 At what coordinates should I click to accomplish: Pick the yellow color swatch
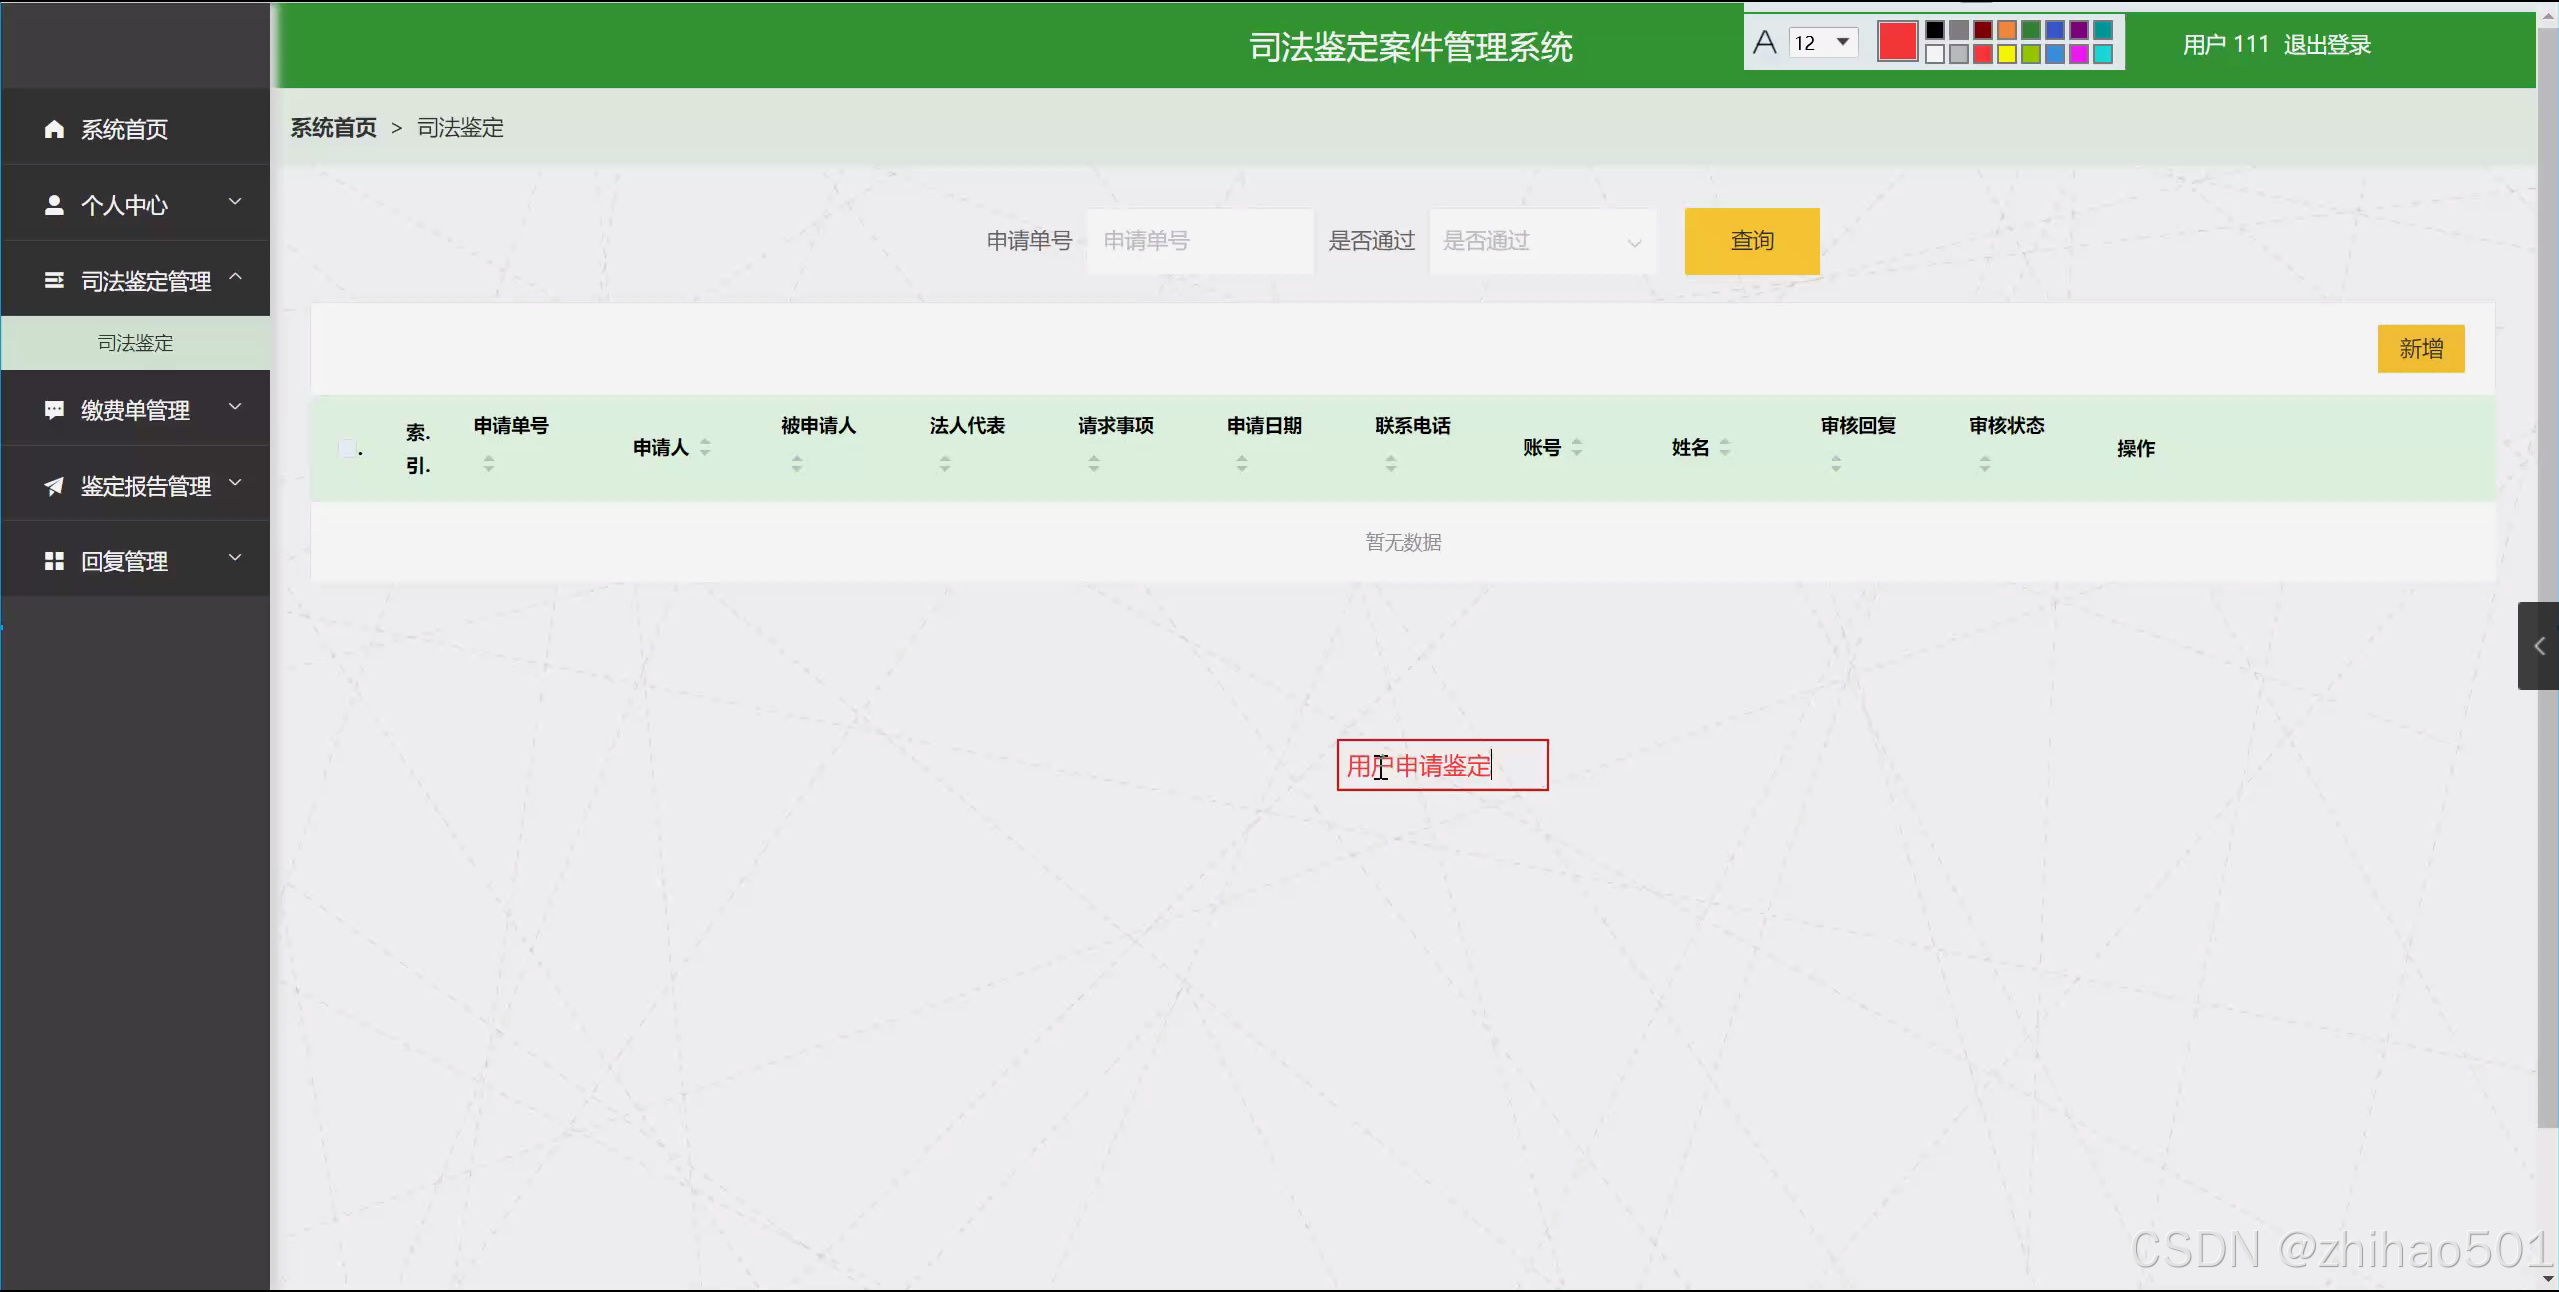[x=2006, y=53]
